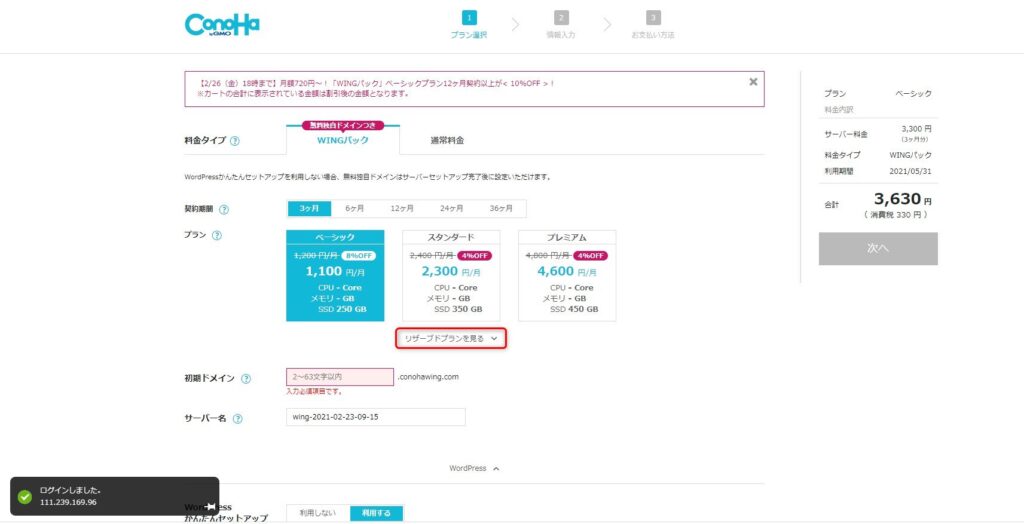Open help icon next to プラン
Screen dimensions: 1024x524
click(x=217, y=236)
